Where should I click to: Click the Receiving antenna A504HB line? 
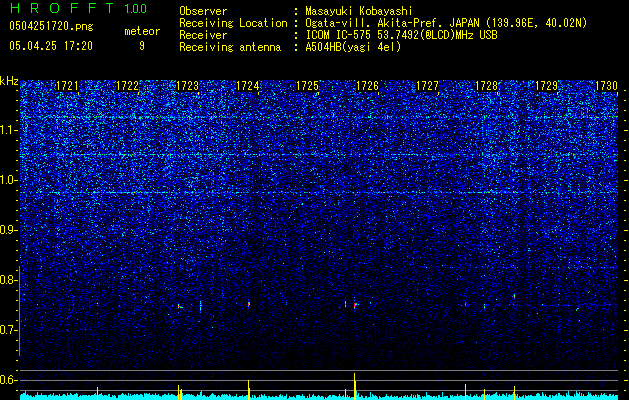(290, 47)
